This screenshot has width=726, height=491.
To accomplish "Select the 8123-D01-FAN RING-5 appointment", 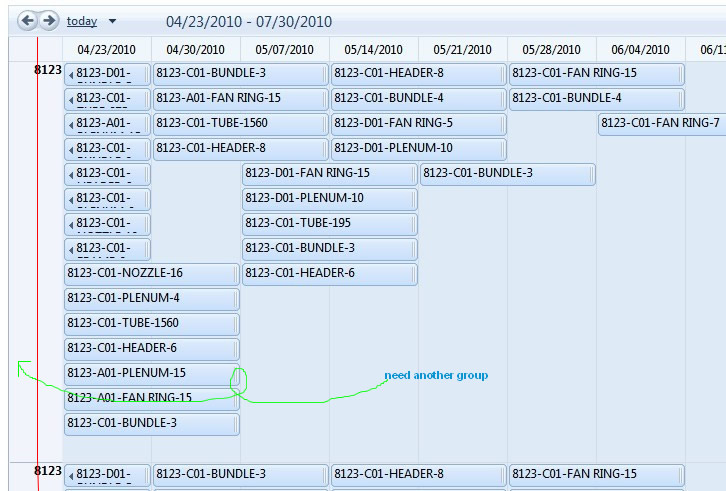I will tap(419, 124).
